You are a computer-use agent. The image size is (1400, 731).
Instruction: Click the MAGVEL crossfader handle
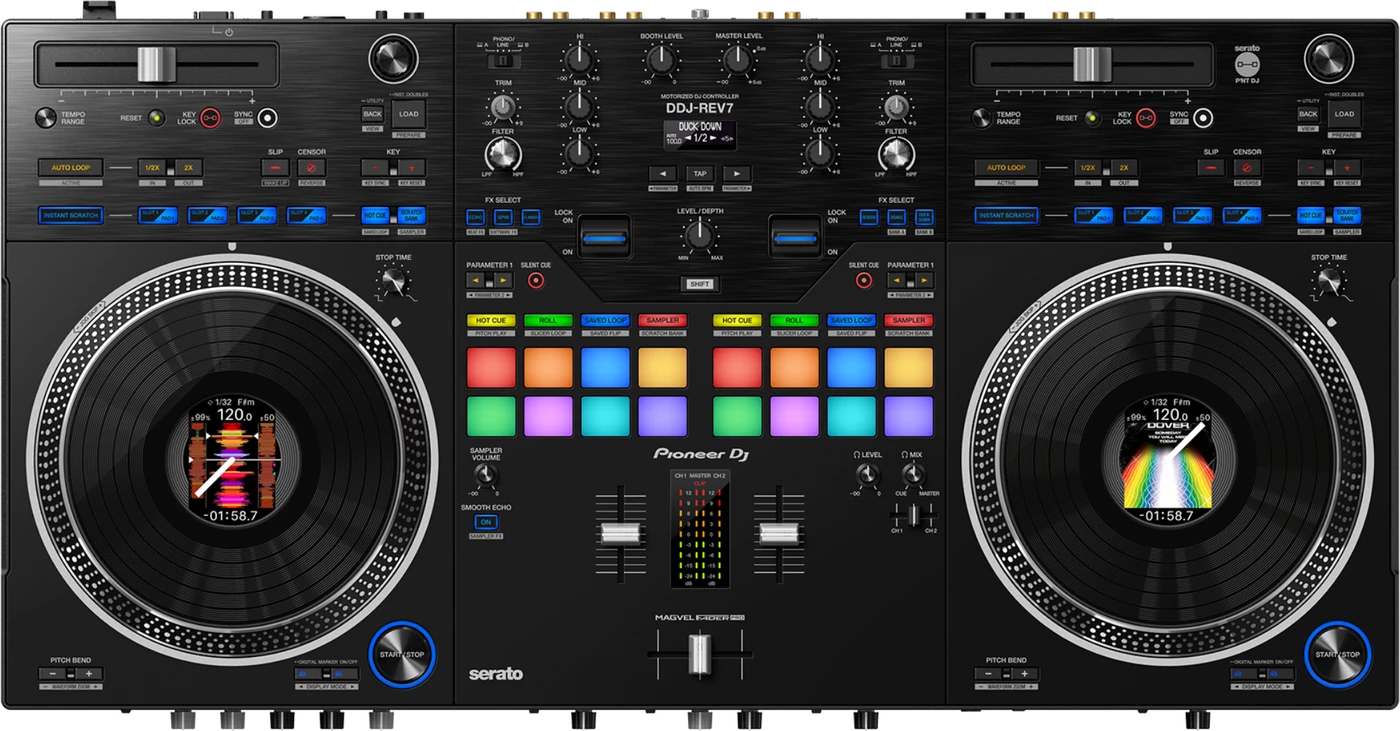(699, 653)
